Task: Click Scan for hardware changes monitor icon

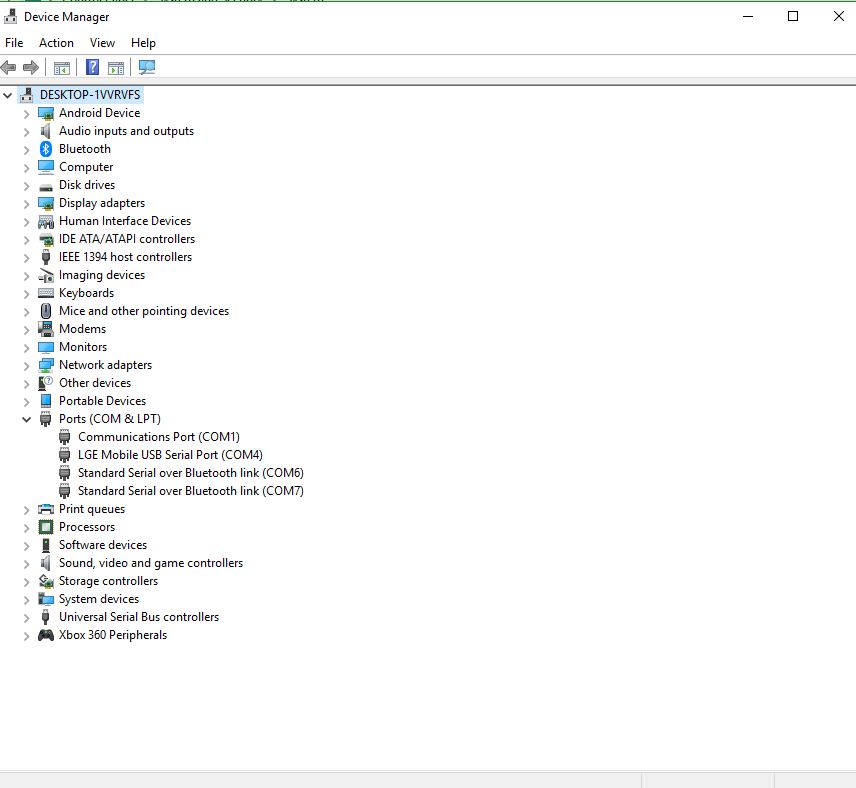Action: 147,67
